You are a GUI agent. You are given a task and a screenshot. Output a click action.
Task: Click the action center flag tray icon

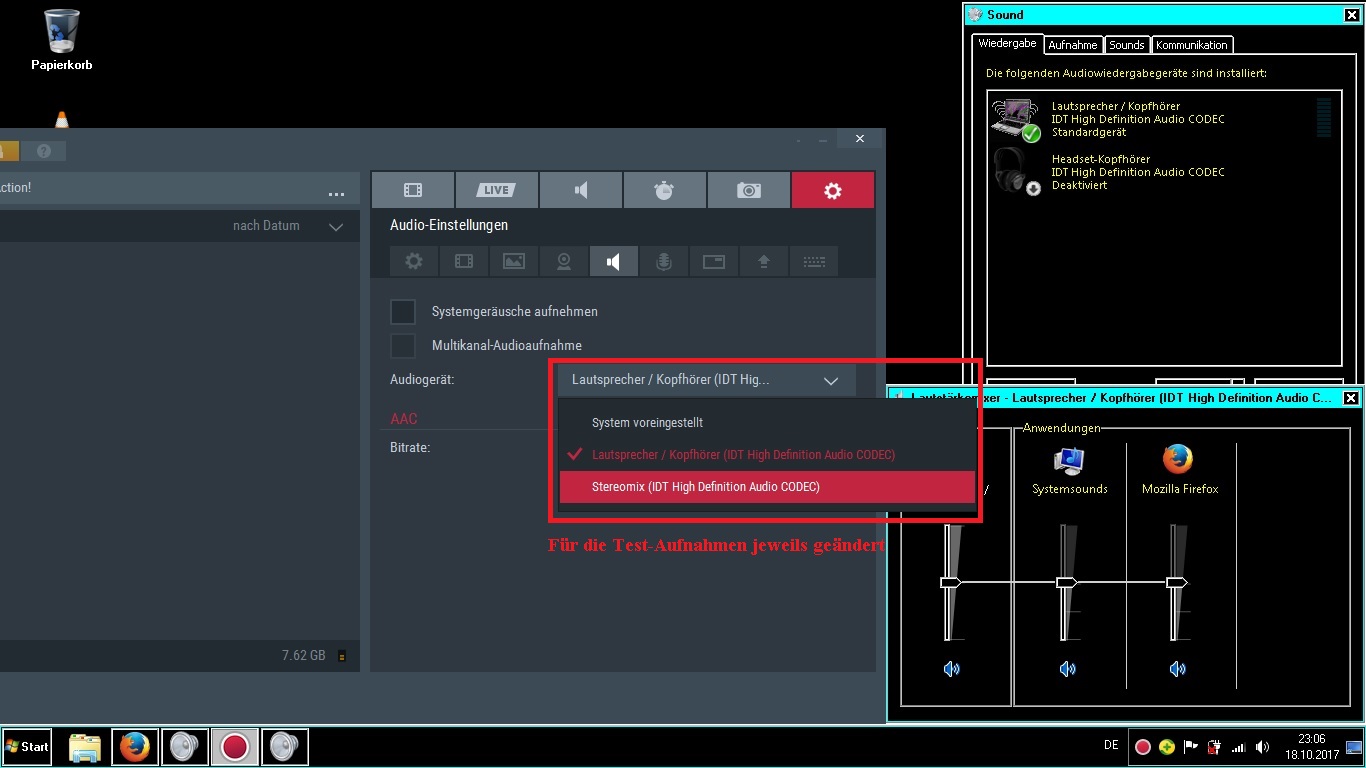point(1190,747)
